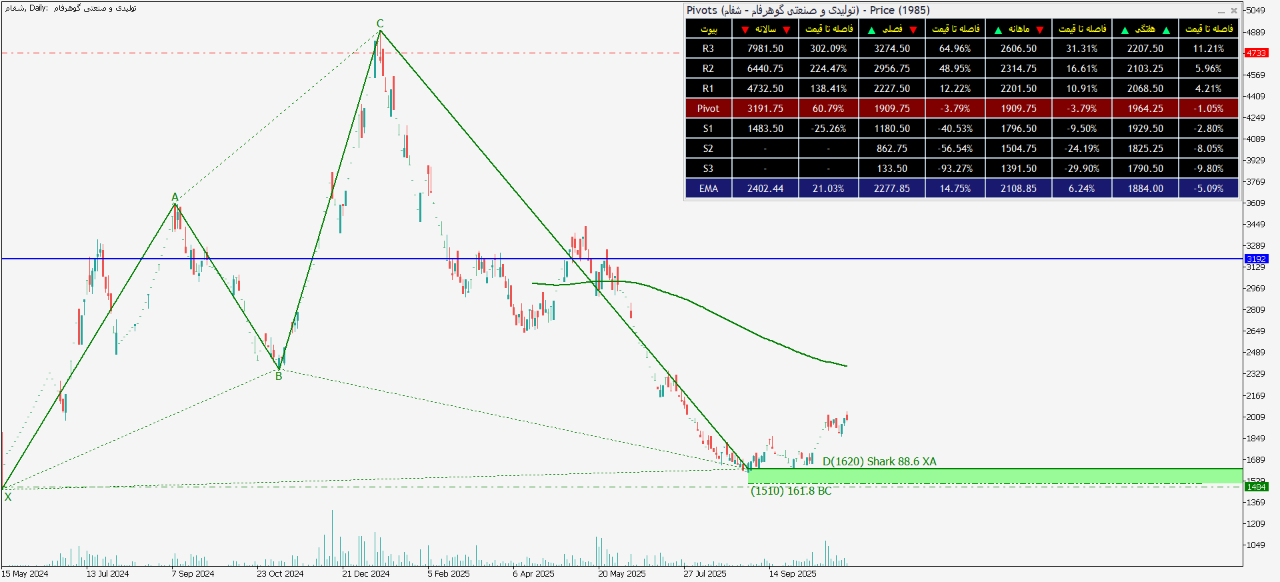Click the red arrow right of سالانه header
The image size is (1280, 582).
coord(788,29)
